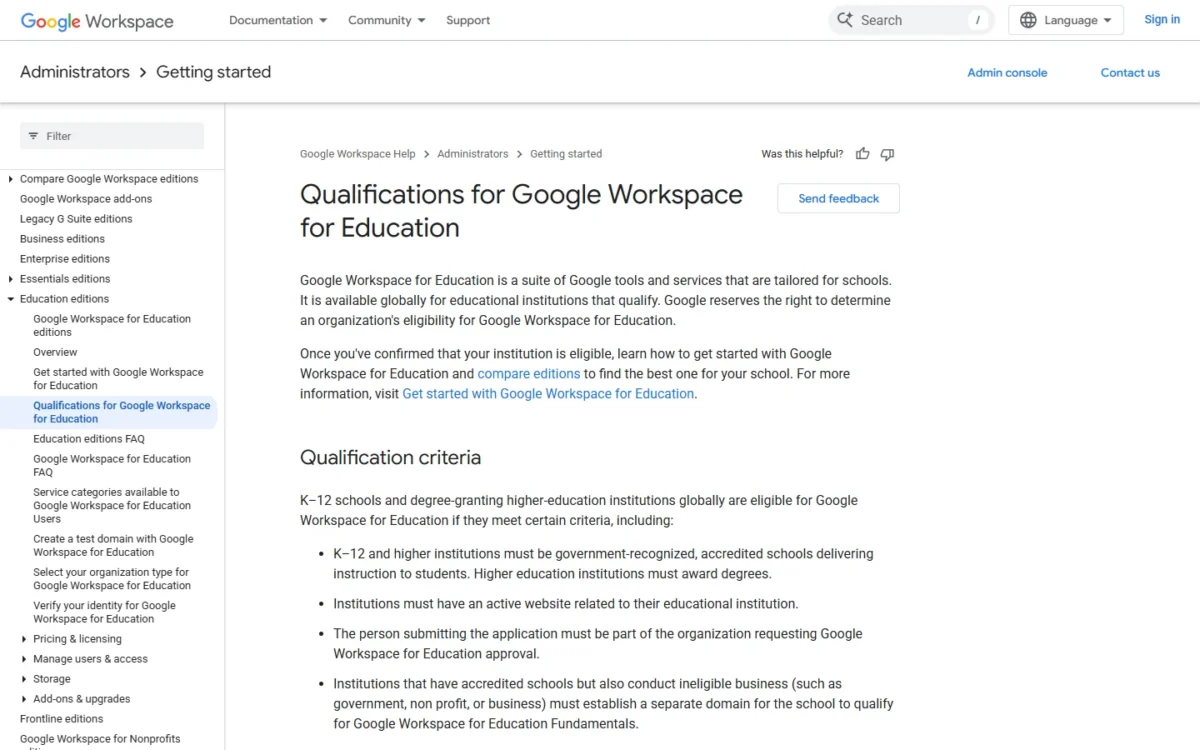This screenshot has width=1200, height=750.
Task: Click the thumbs down not helpful icon
Action: pyautogui.click(x=887, y=154)
